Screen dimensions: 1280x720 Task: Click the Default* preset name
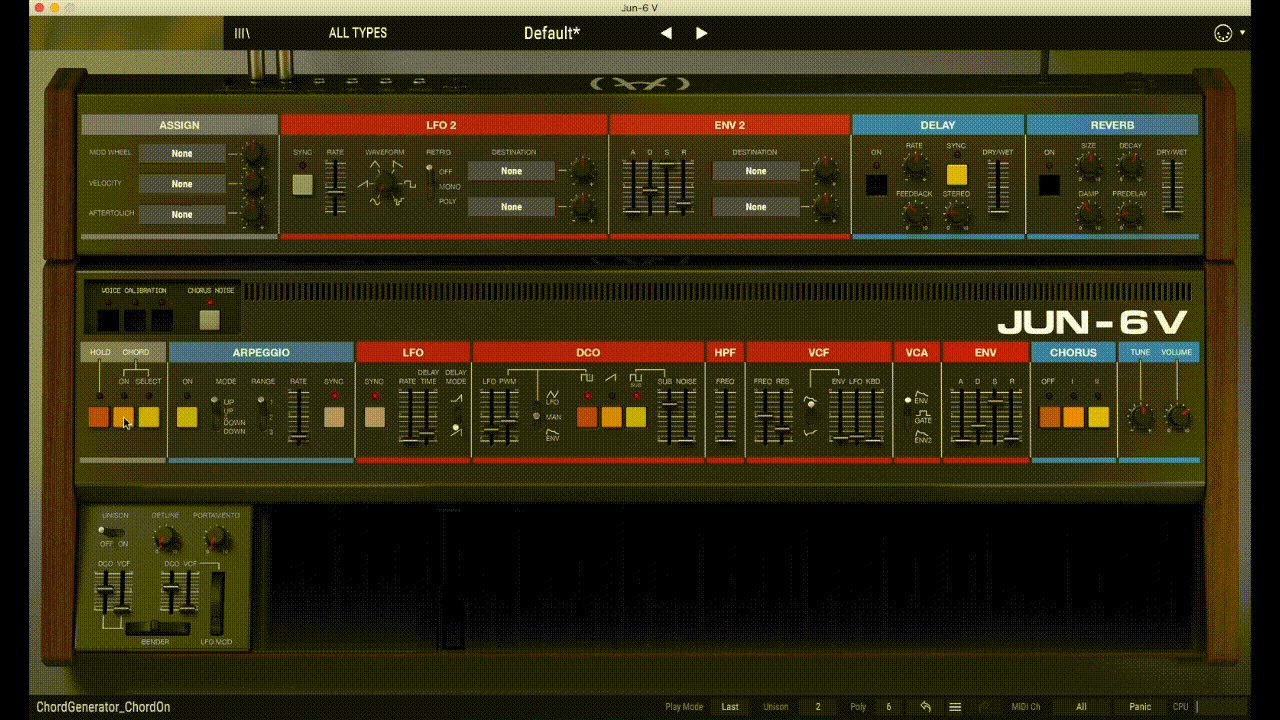[x=551, y=33]
